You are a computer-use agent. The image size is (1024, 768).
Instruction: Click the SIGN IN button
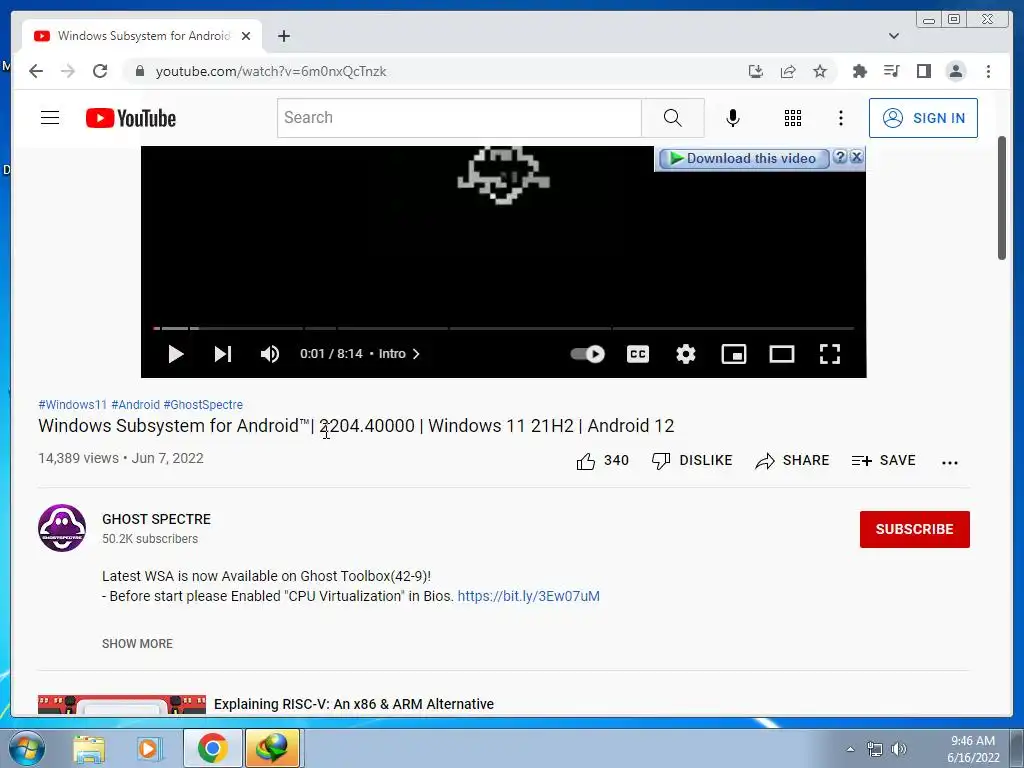[923, 118]
